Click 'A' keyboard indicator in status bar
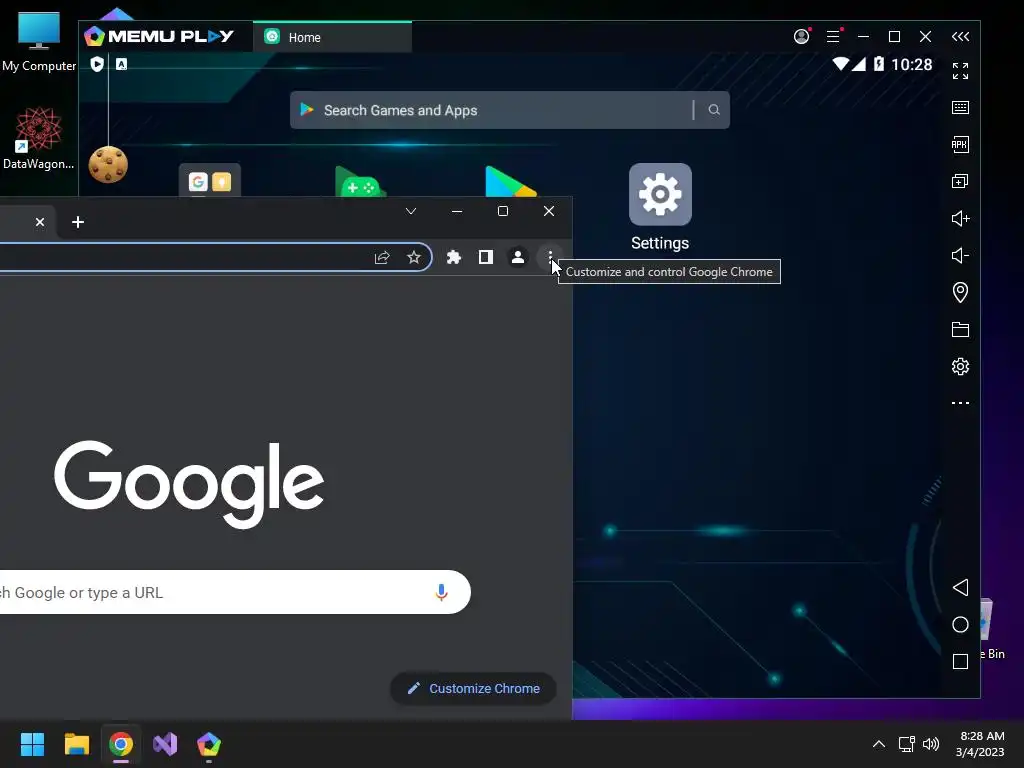The image size is (1024, 768). (x=121, y=64)
